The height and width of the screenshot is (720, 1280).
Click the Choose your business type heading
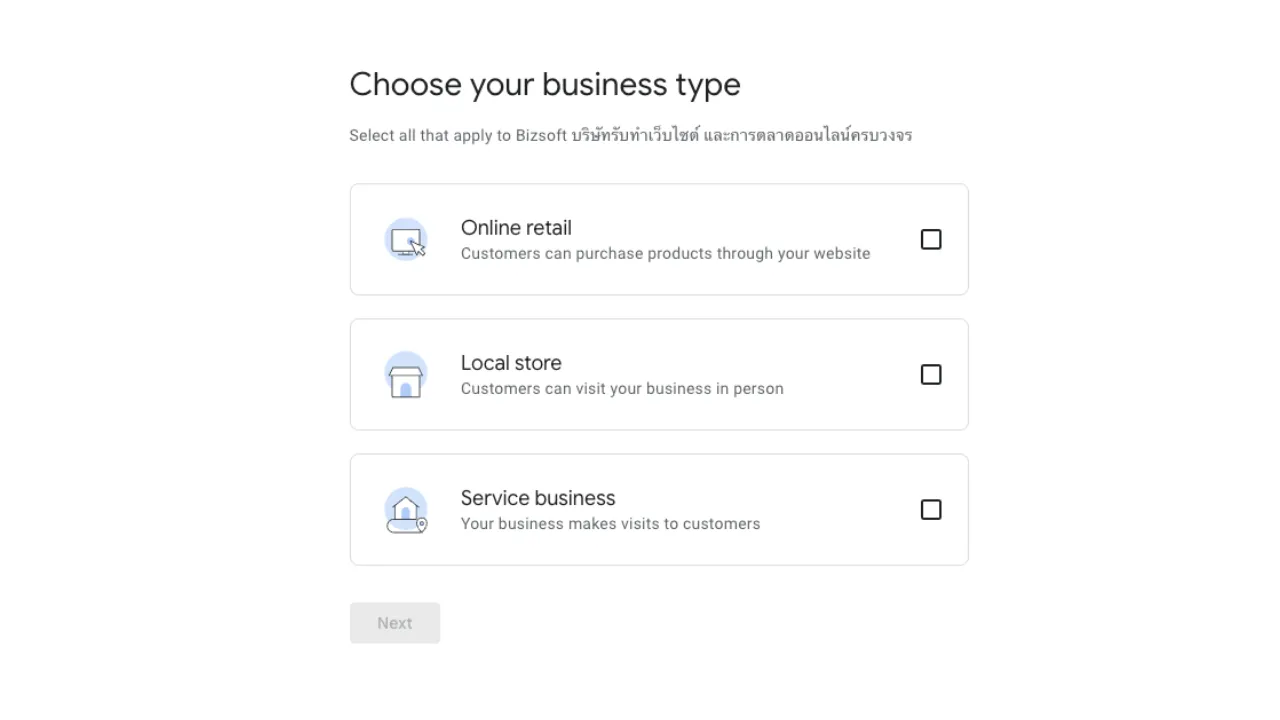(x=545, y=84)
